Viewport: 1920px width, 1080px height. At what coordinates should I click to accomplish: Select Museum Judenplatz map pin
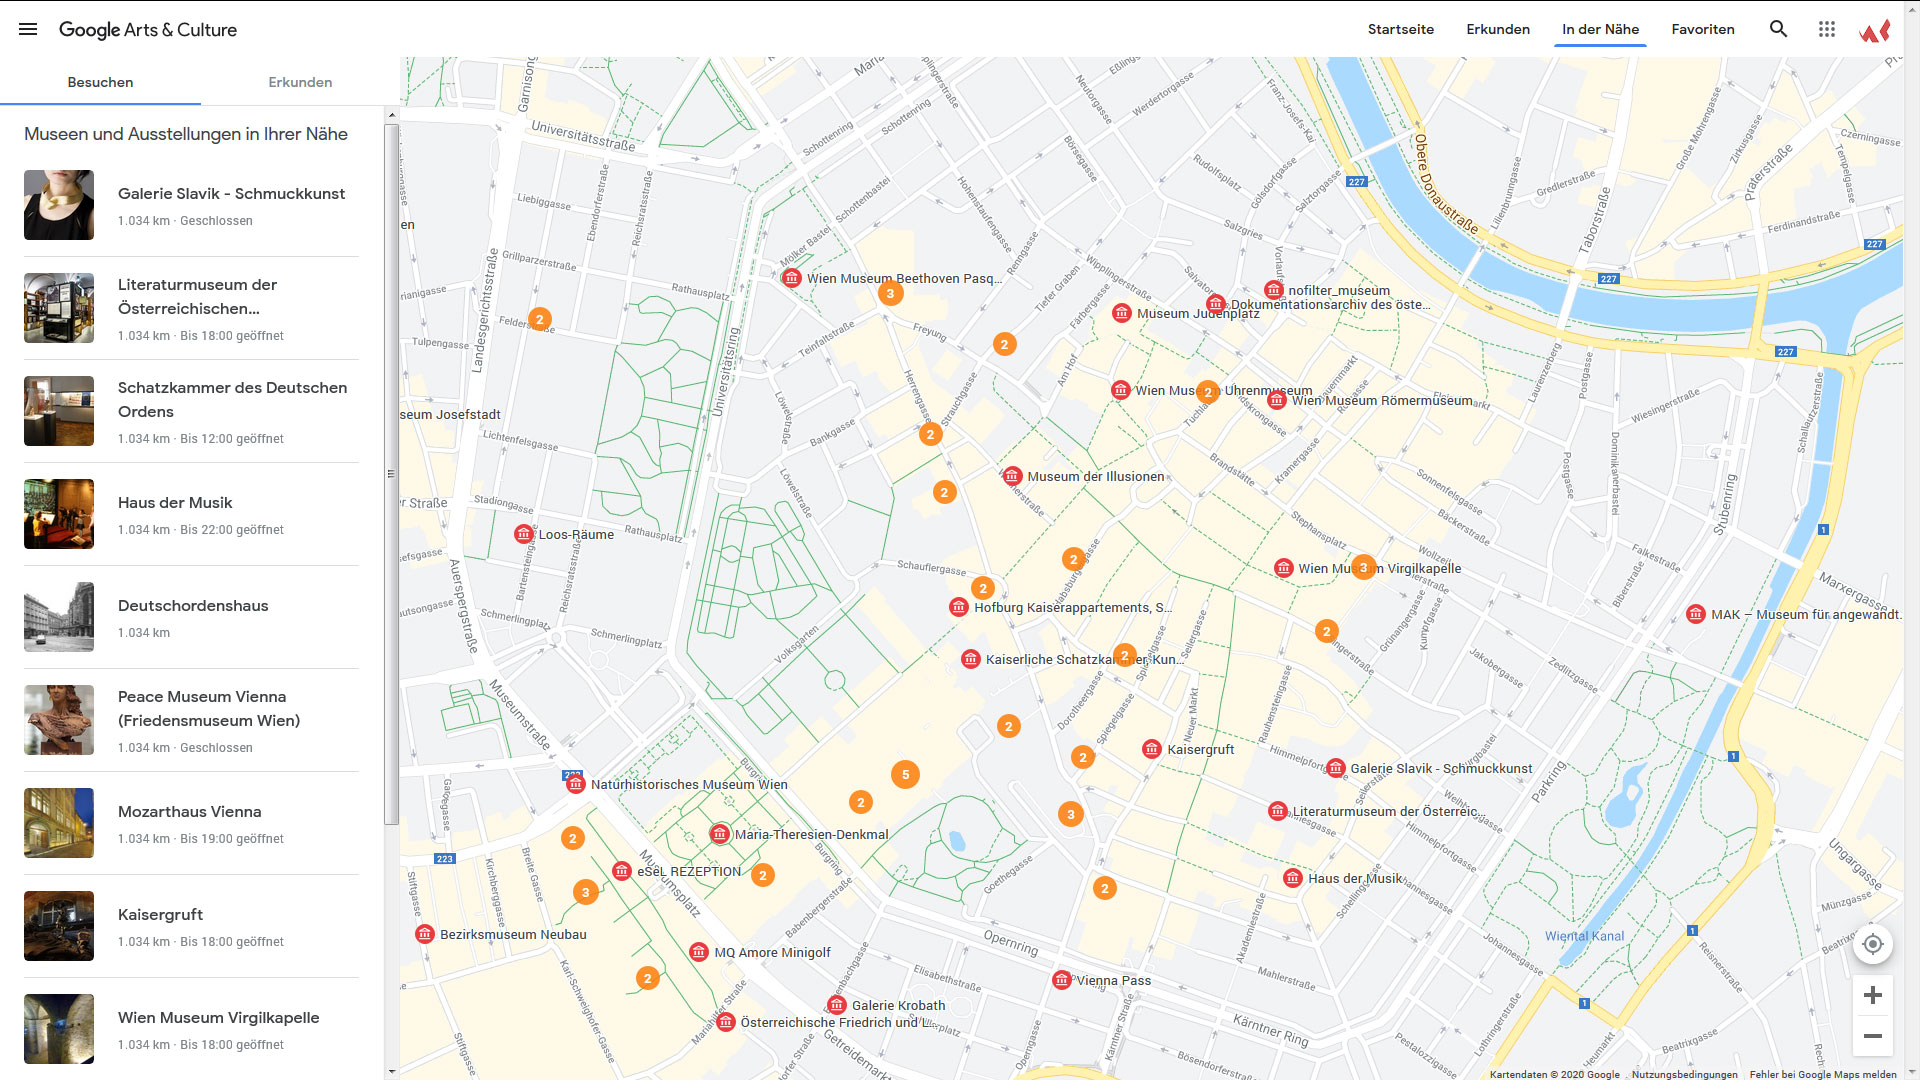(x=1122, y=313)
